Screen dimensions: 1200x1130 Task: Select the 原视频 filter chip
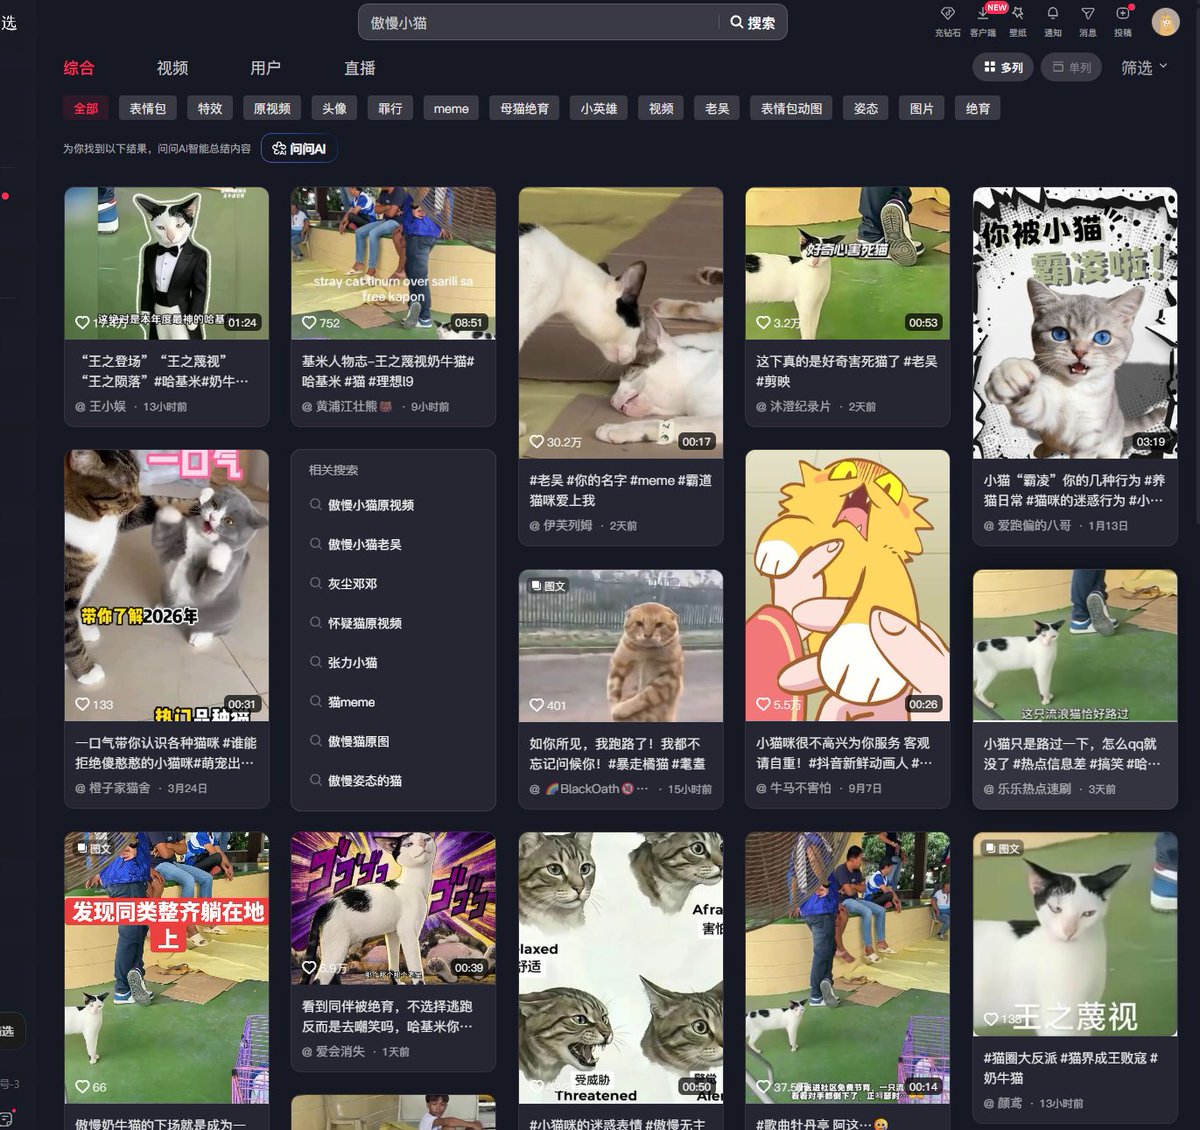272,108
